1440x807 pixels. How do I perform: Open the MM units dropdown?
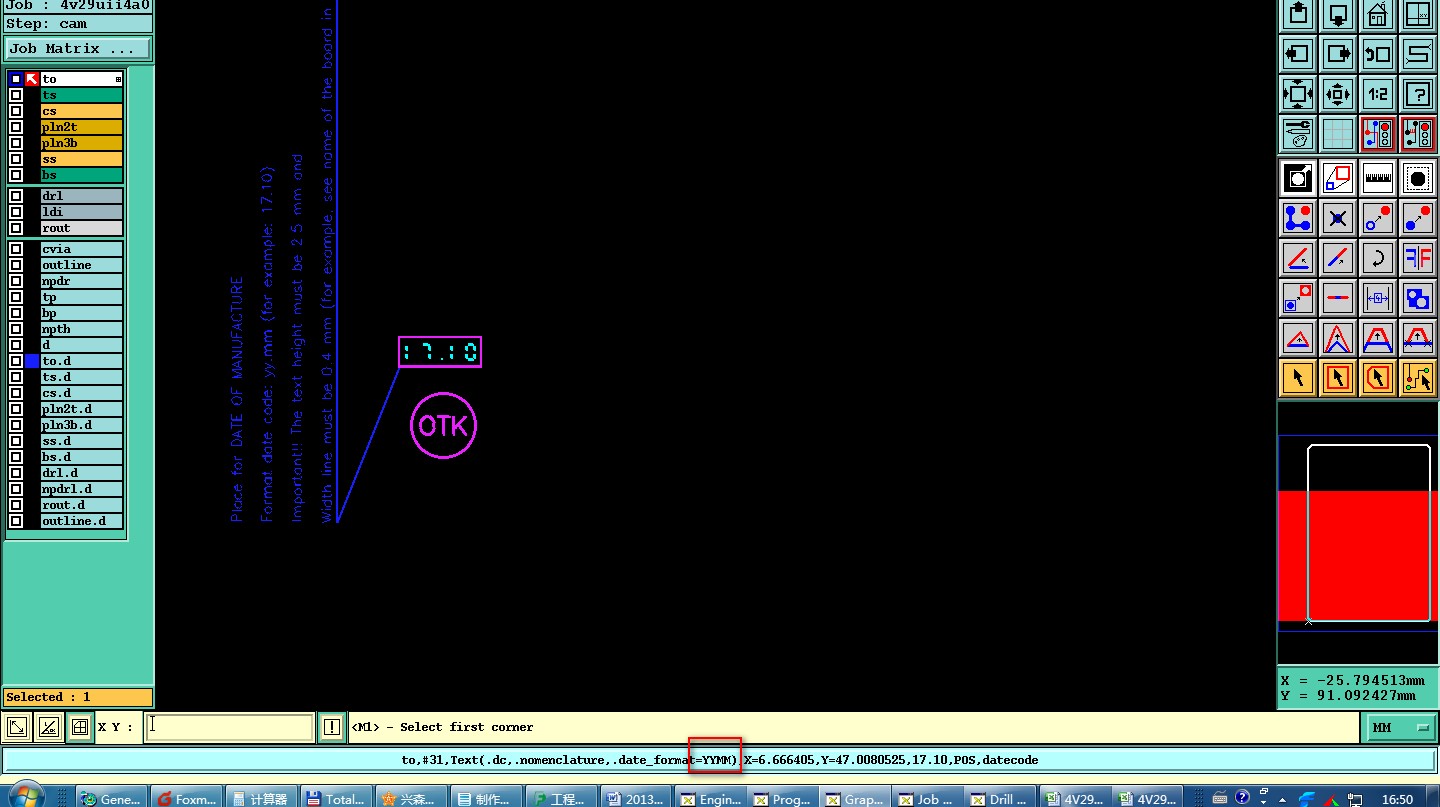click(1399, 727)
